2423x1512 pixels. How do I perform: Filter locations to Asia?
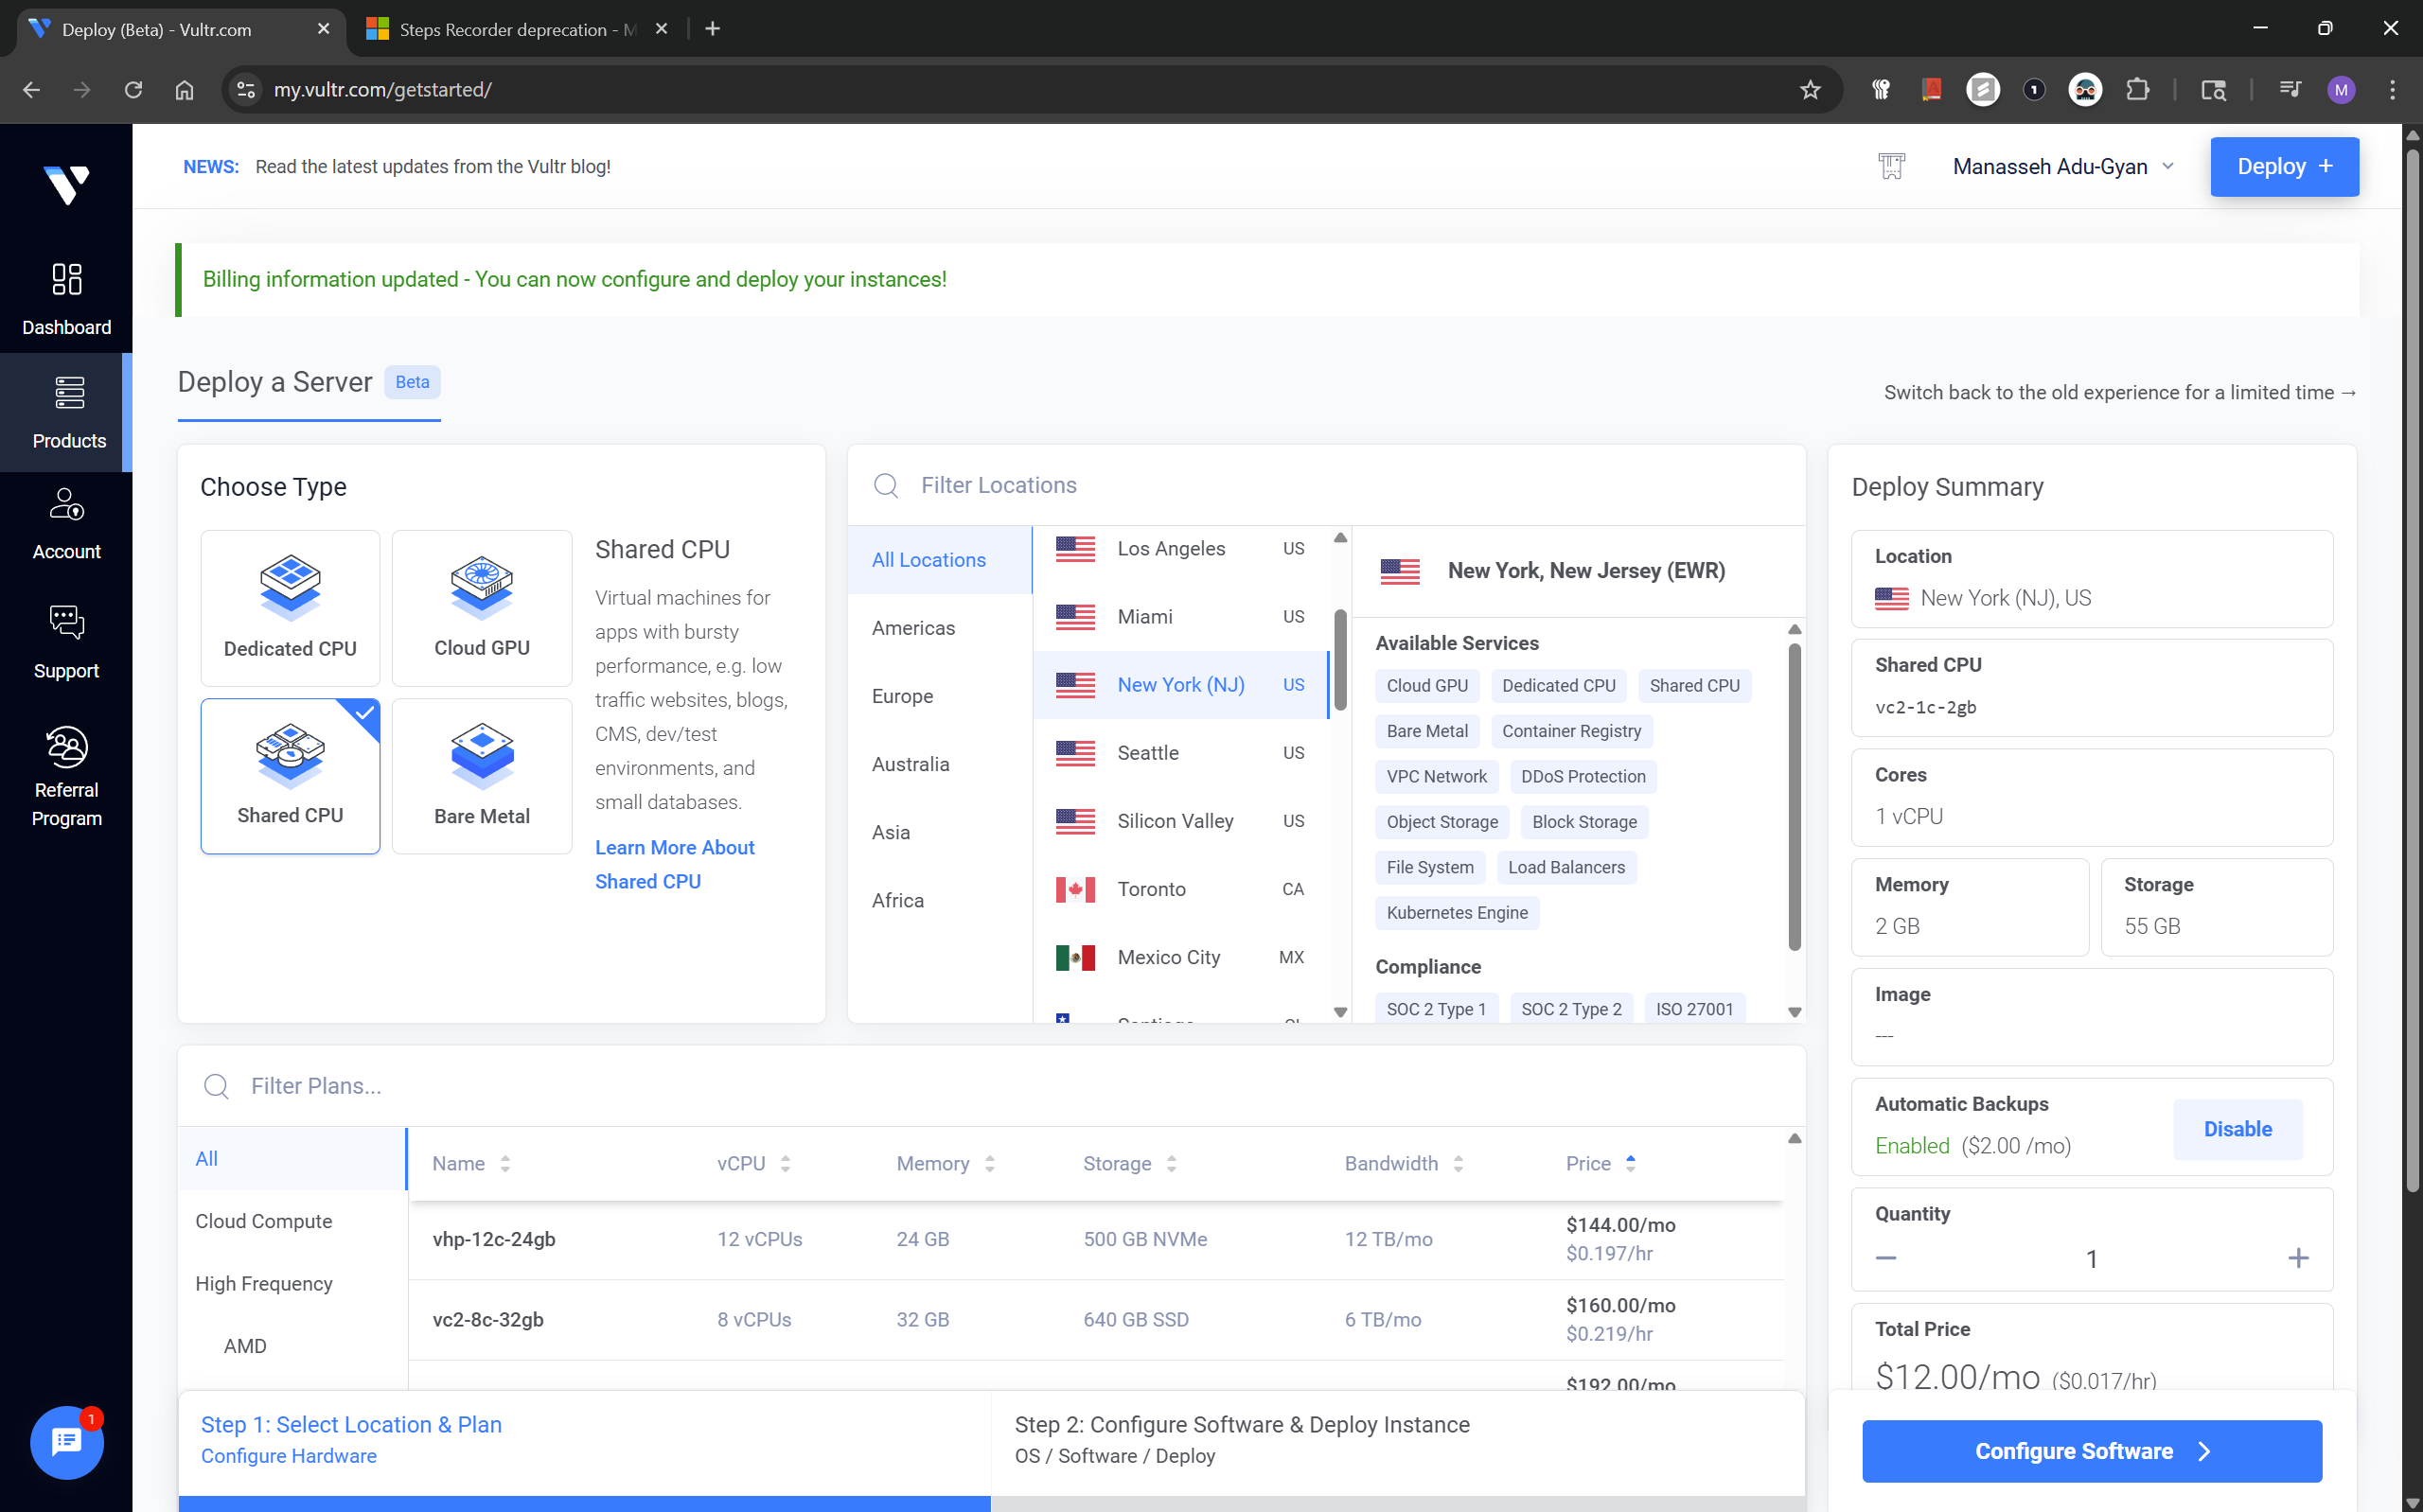tap(939, 832)
